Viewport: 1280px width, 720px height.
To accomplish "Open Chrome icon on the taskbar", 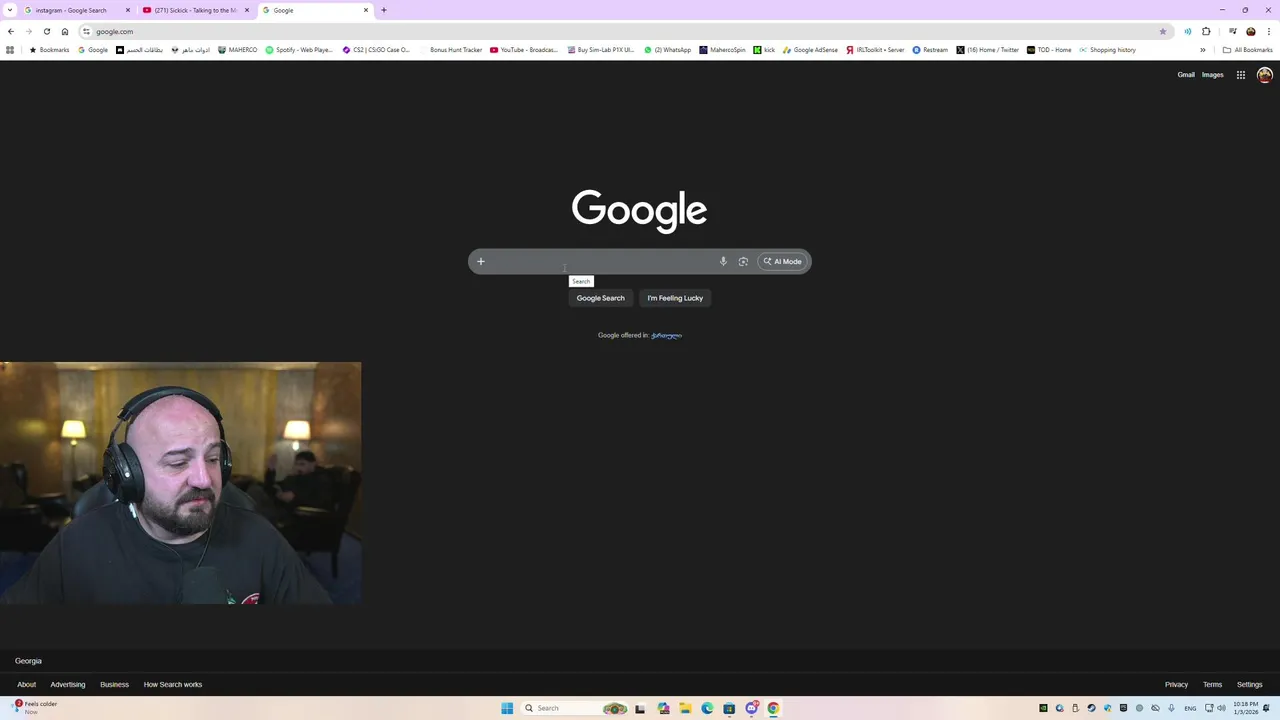I will tap(773, 709).
